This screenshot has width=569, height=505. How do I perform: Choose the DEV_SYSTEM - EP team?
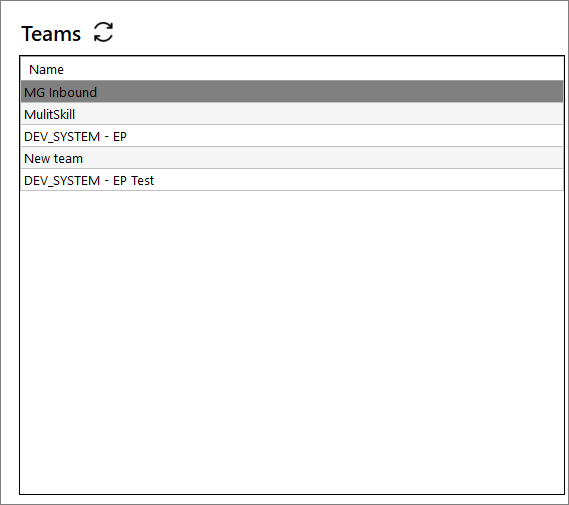(292, 136)
